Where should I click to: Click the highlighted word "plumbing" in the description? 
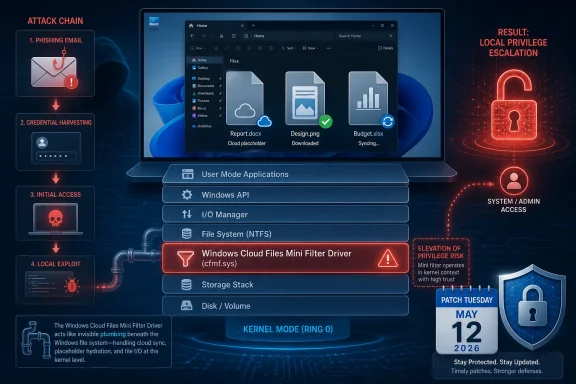point(113,334)
